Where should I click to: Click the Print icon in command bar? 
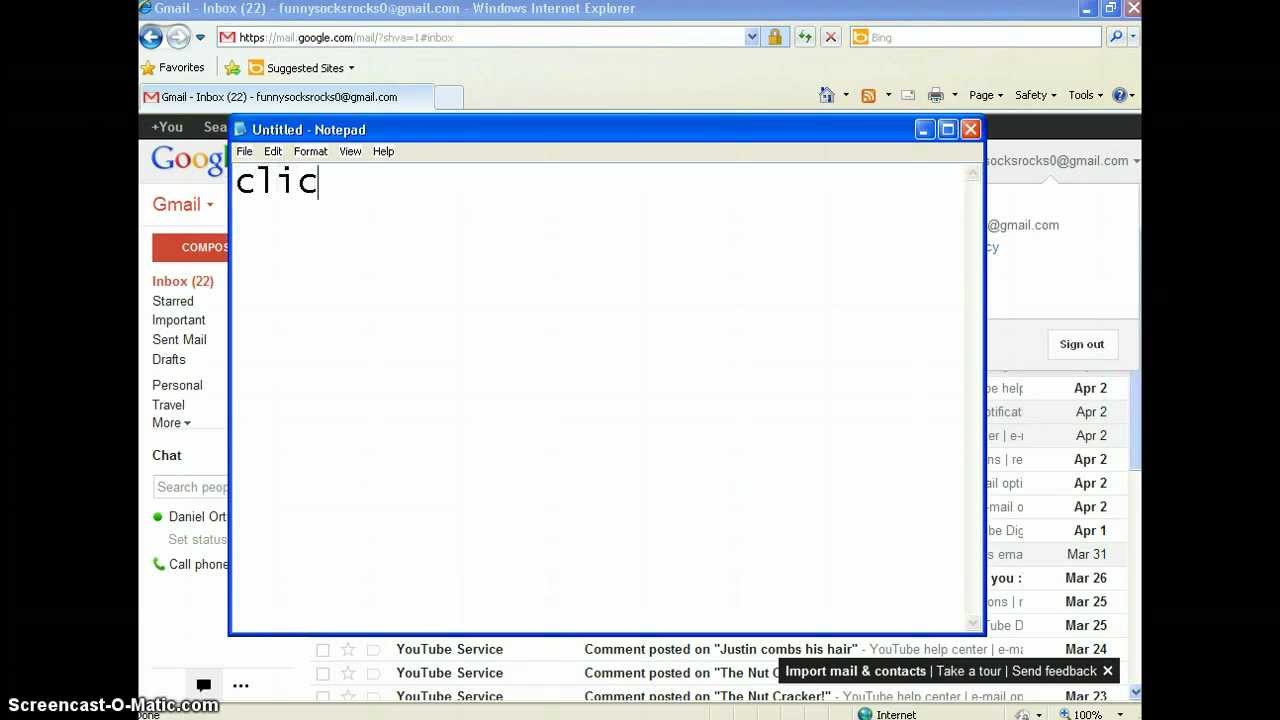click(936, 95)
